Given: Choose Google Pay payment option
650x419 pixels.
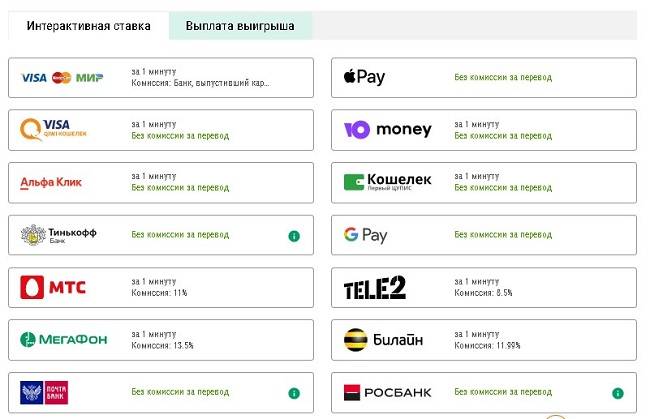Looking at the screenshot, I should coord(484,235).
